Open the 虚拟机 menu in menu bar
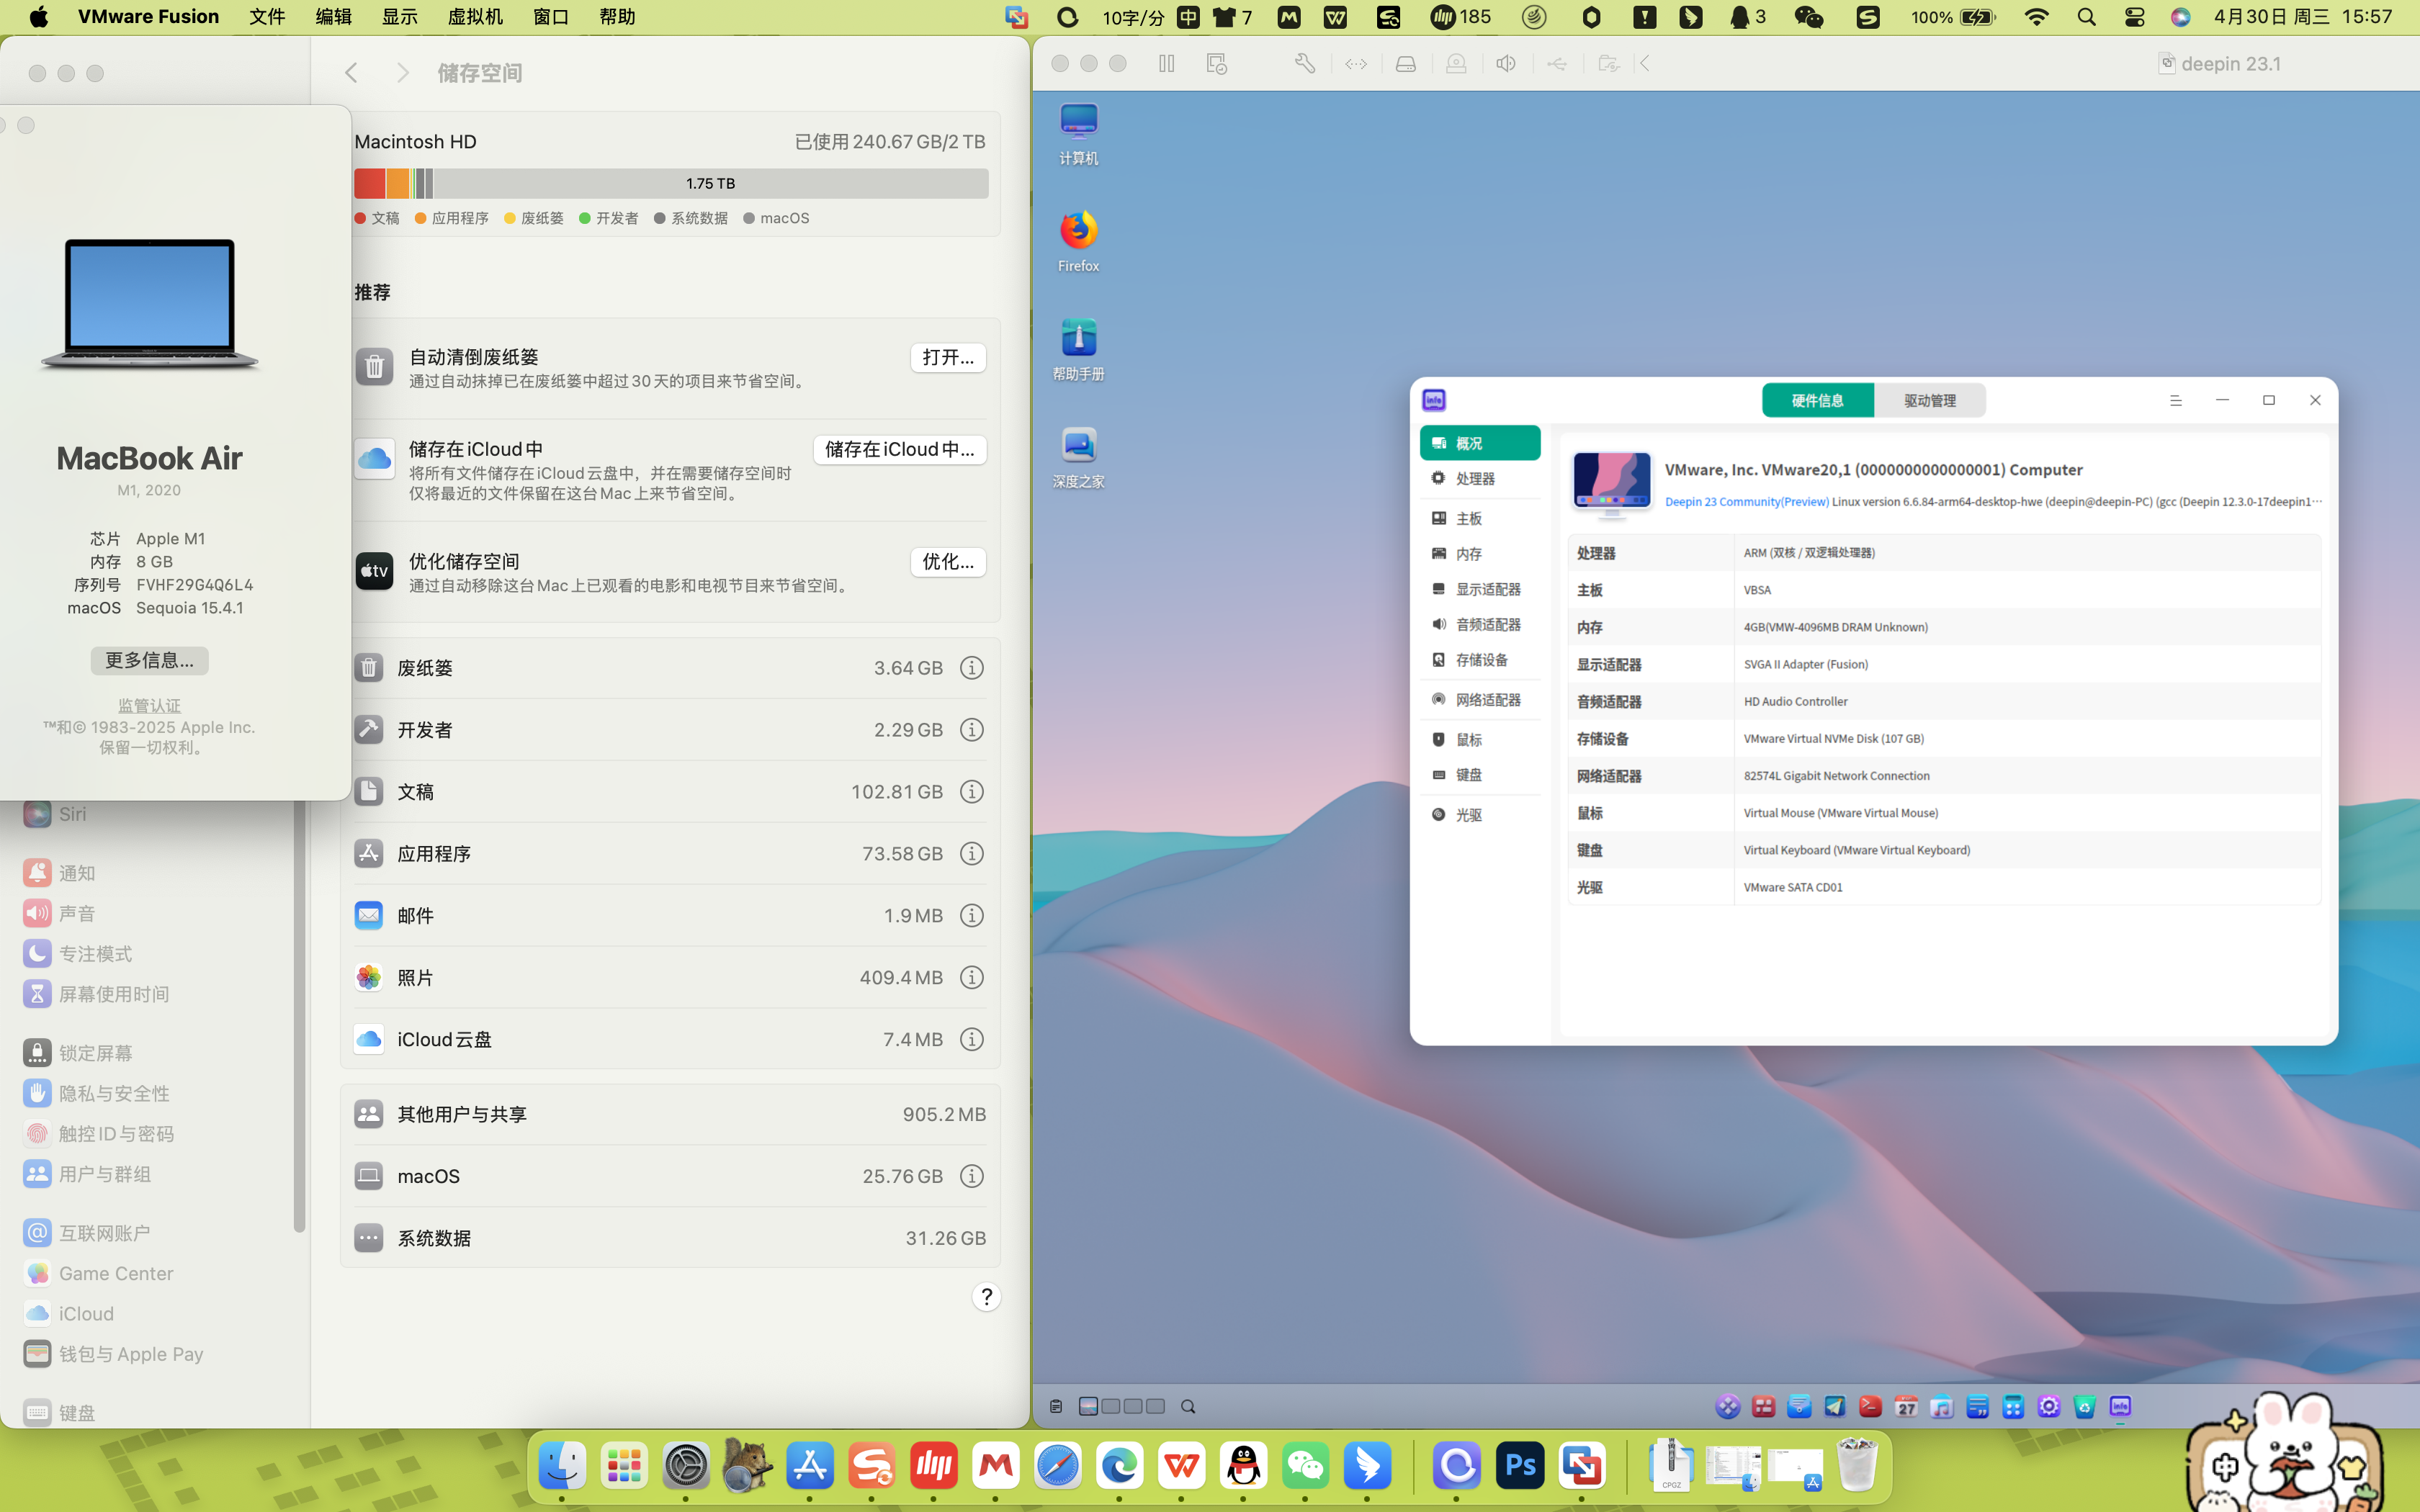2420x1512 pixels. pos(475,17)
